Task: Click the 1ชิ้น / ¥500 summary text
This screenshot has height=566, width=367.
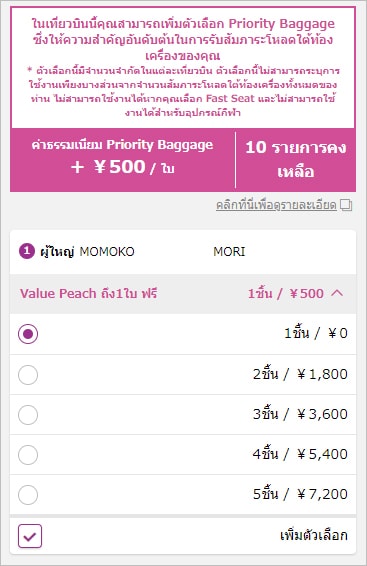Action: pyautogui.click(x=286, y=293)
